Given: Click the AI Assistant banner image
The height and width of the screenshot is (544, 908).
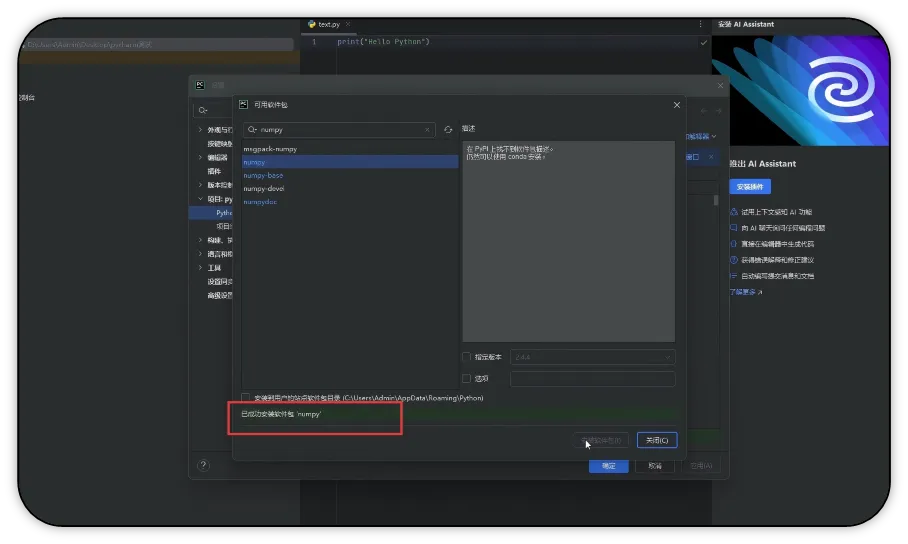Looking at the screenshot, I should pos(801,90).
